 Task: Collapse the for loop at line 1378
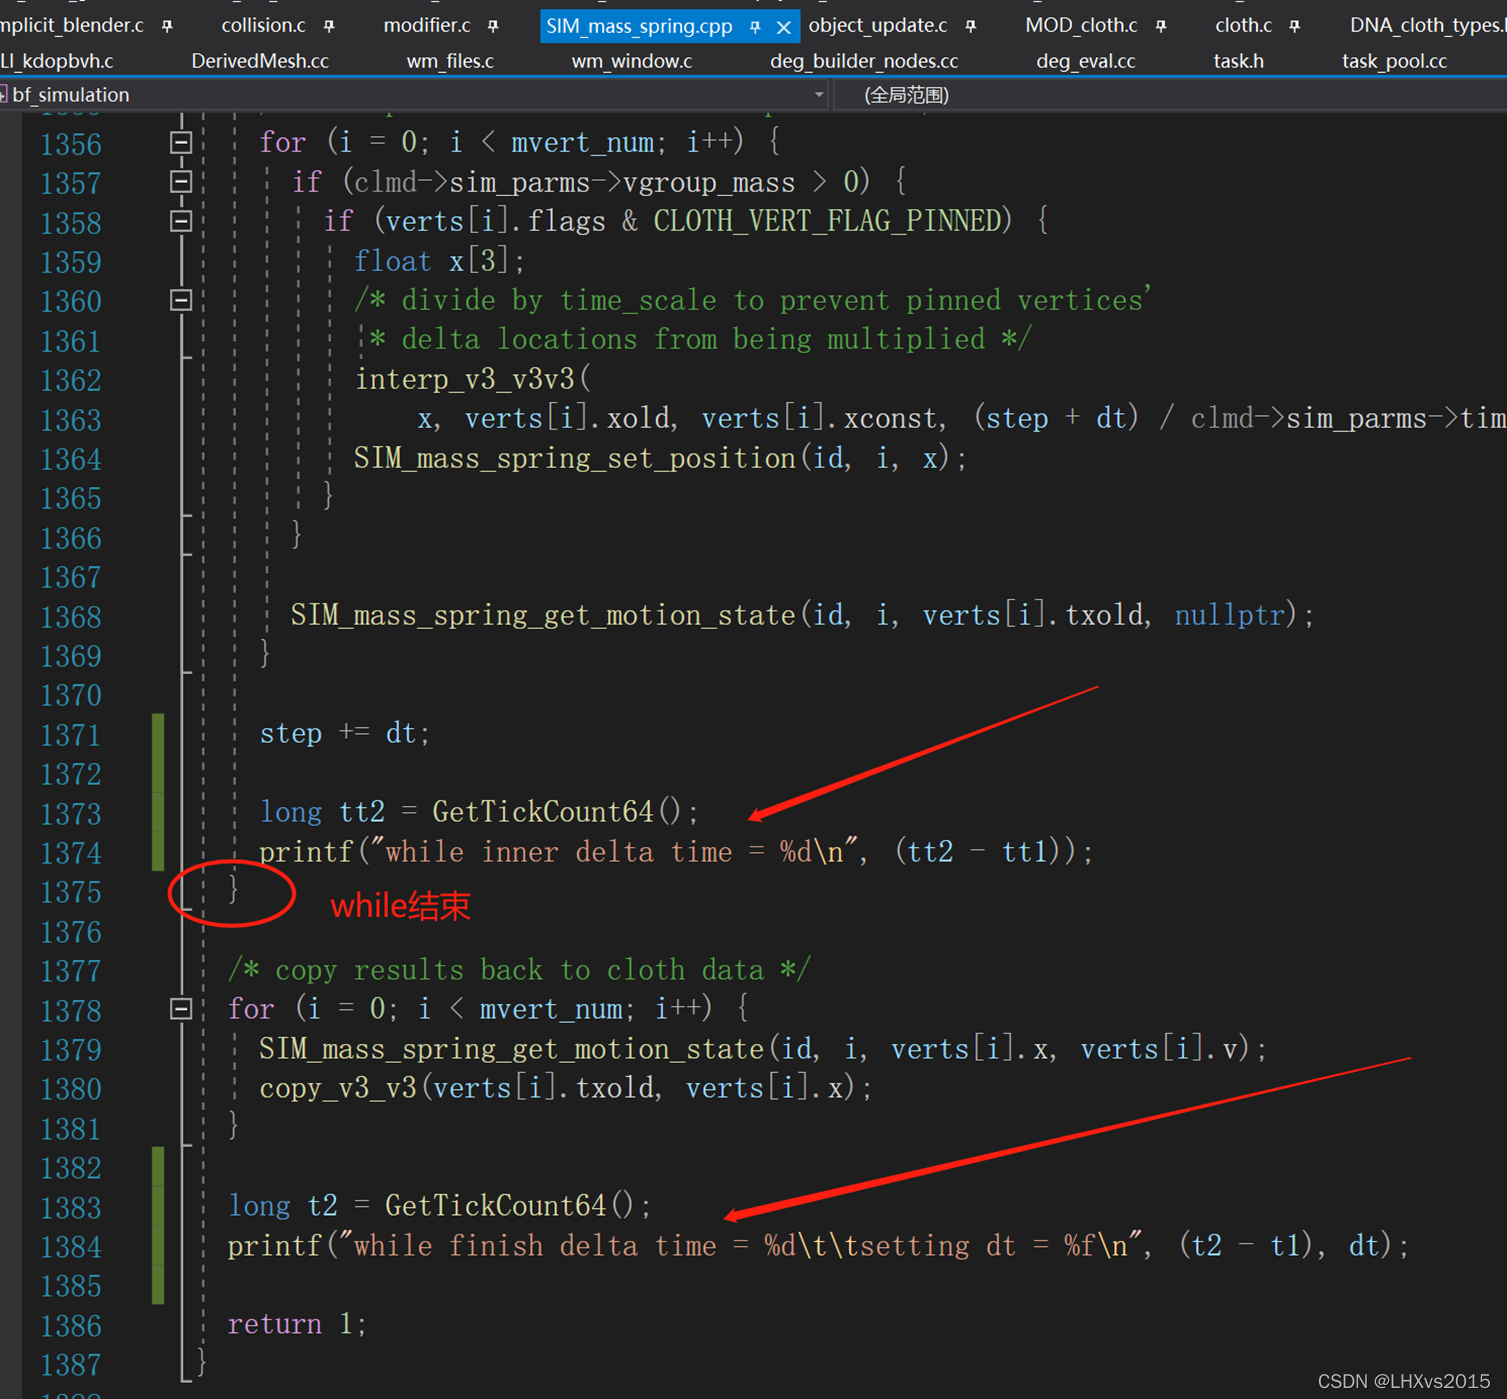(181, 1009)
